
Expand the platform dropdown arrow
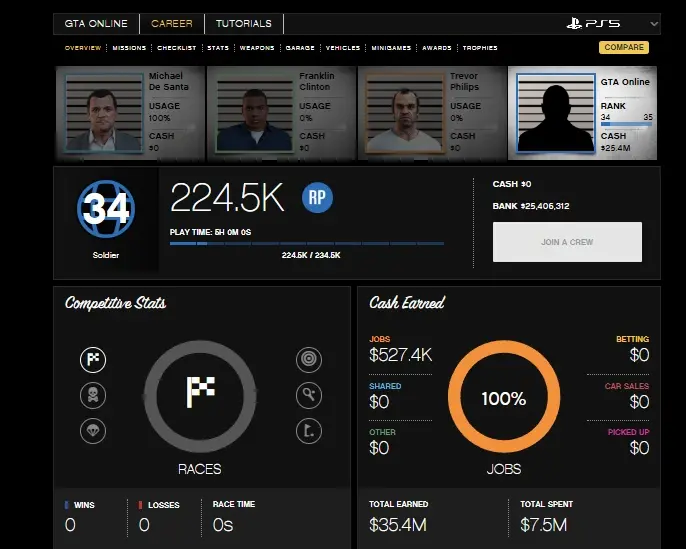(x=654, y=24)
